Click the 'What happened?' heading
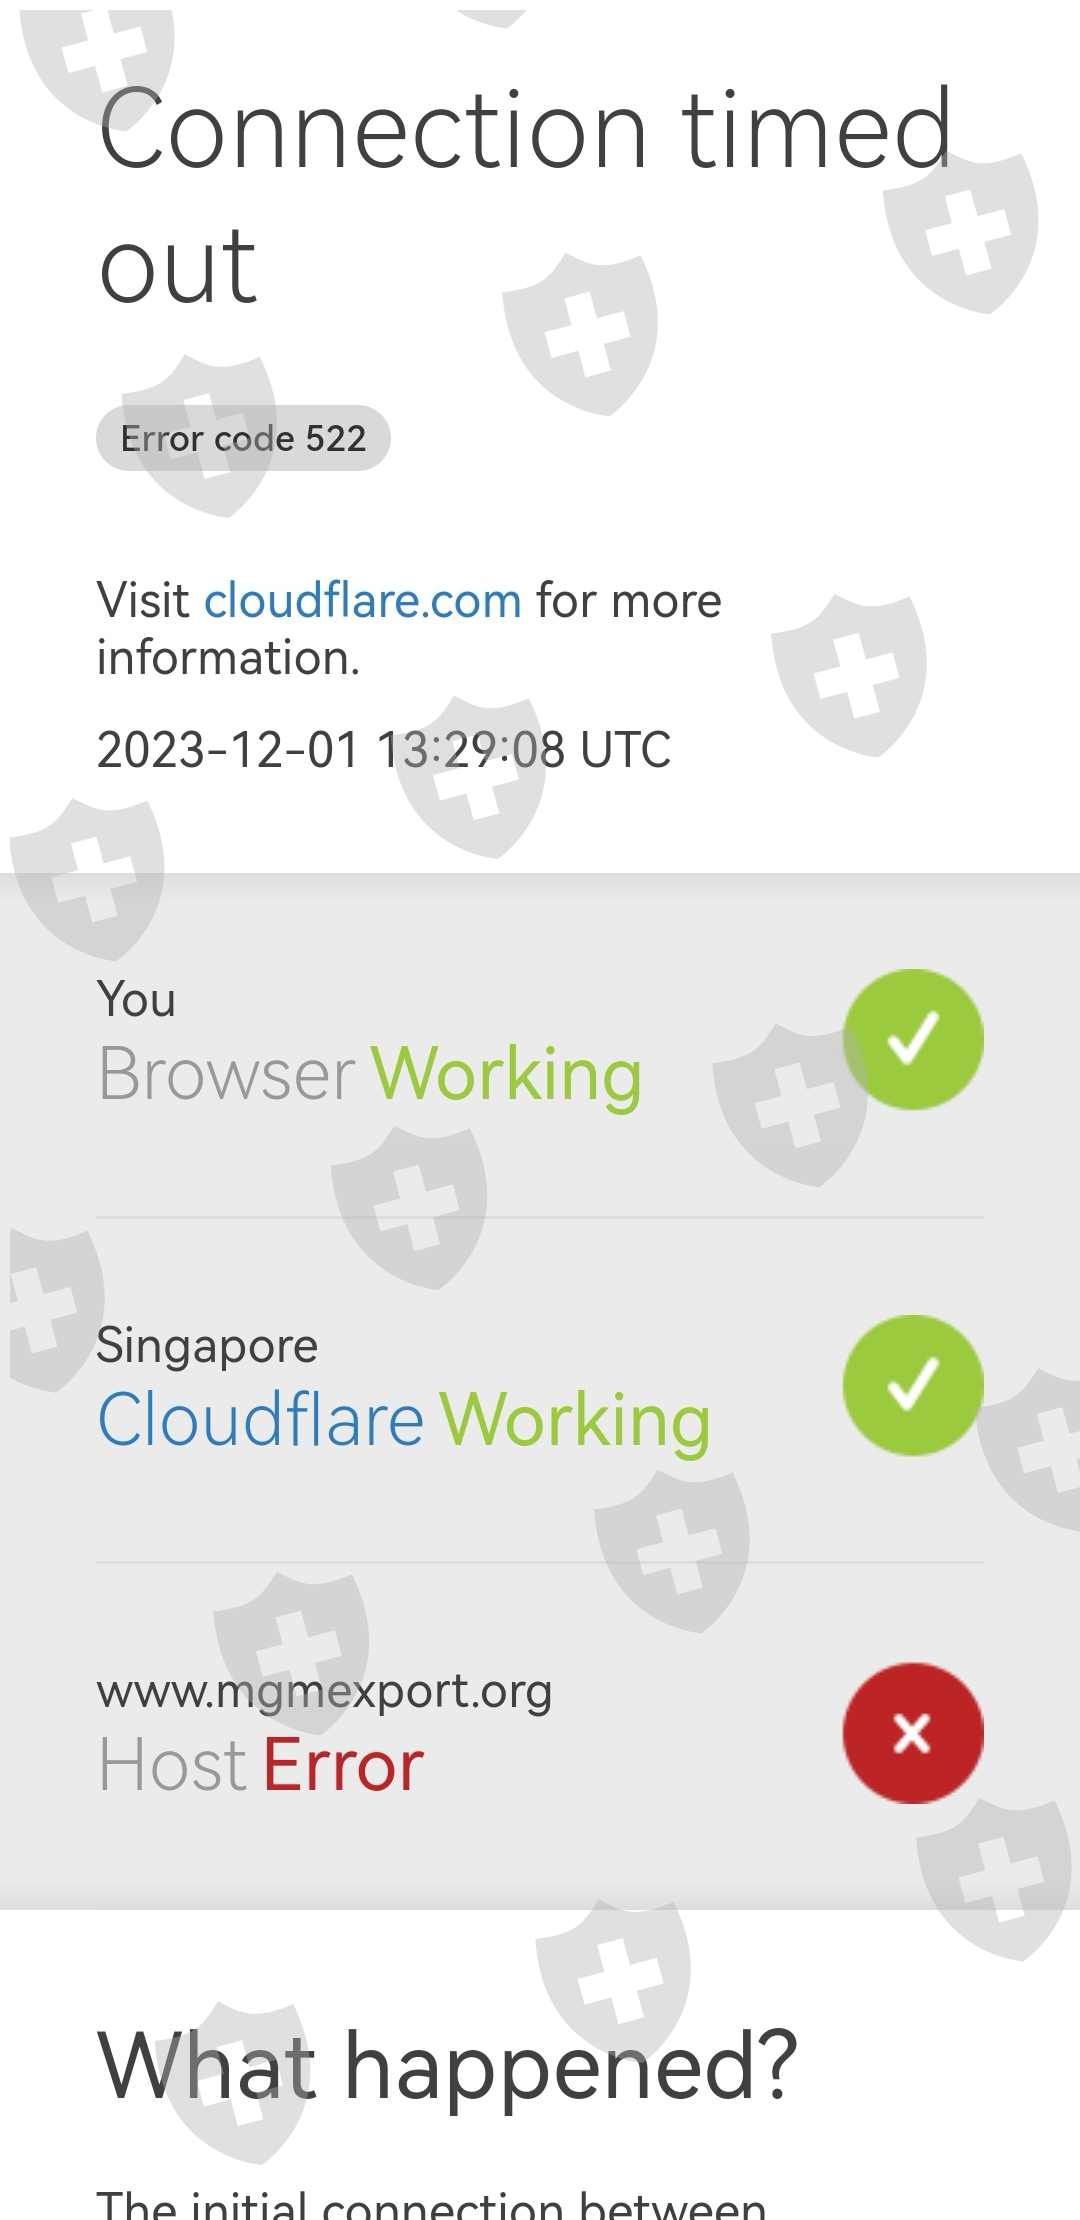The width and height of the screenshot is (1080, 2220). tap(448, 2066)
